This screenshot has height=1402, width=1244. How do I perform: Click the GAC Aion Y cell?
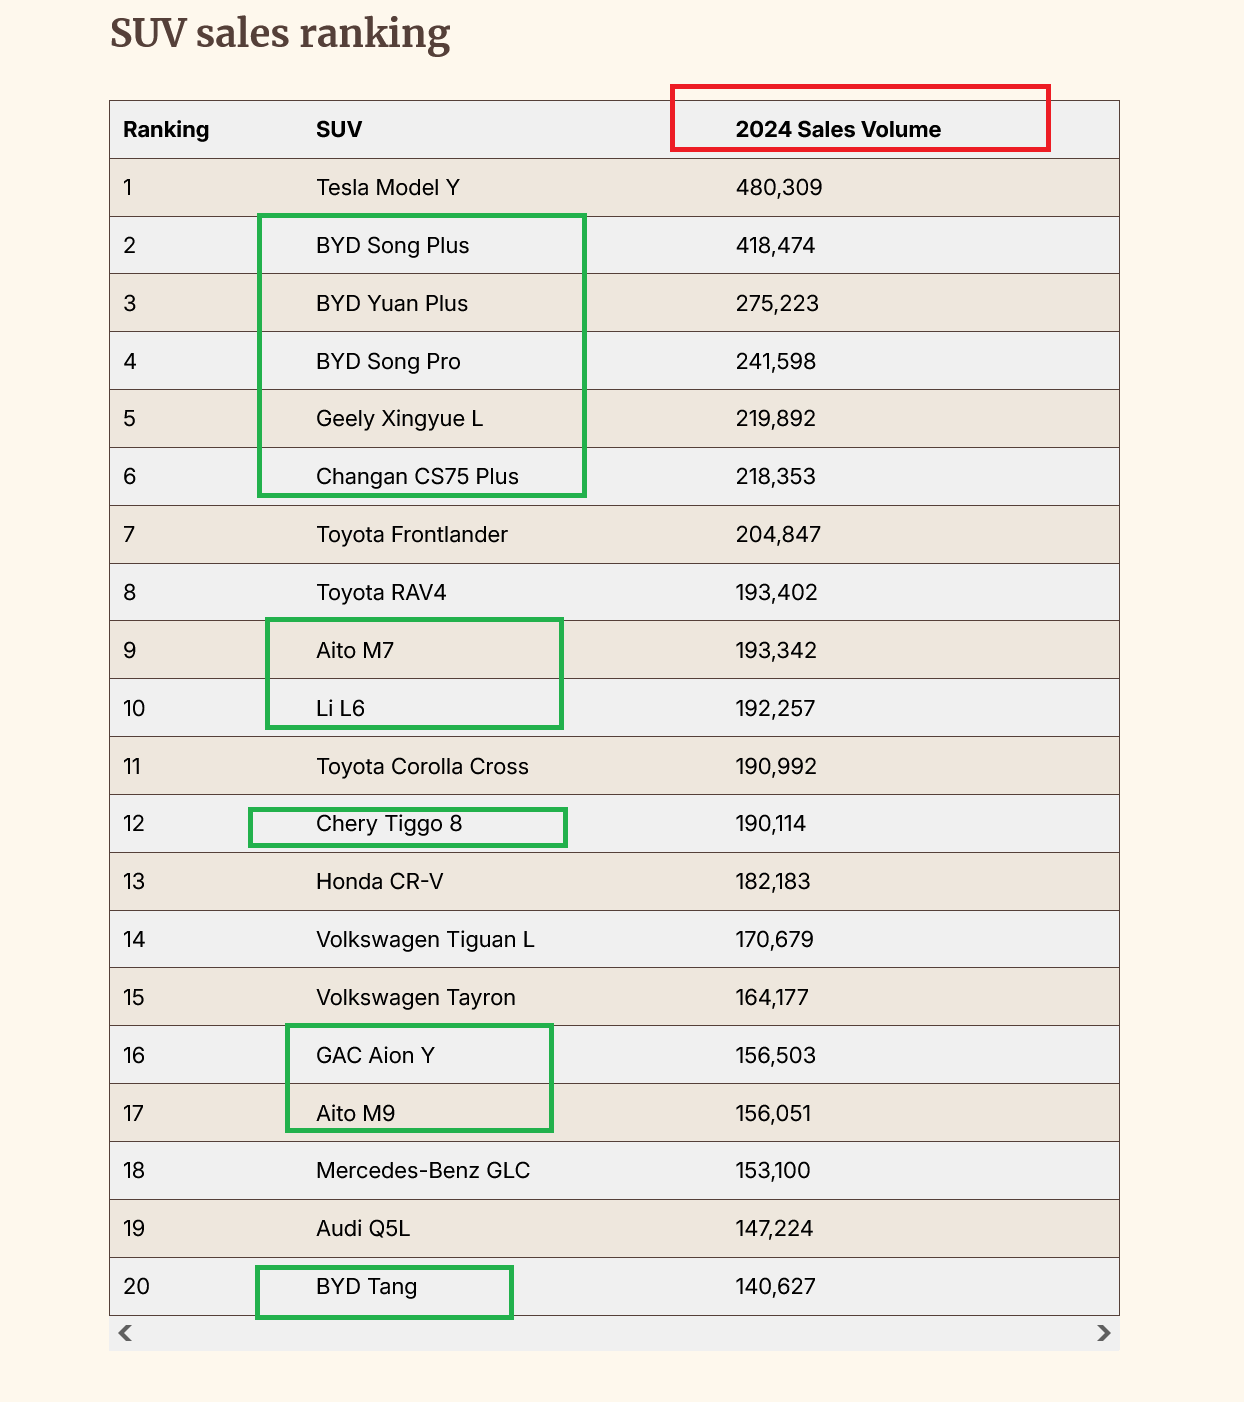coord(375,1056)
